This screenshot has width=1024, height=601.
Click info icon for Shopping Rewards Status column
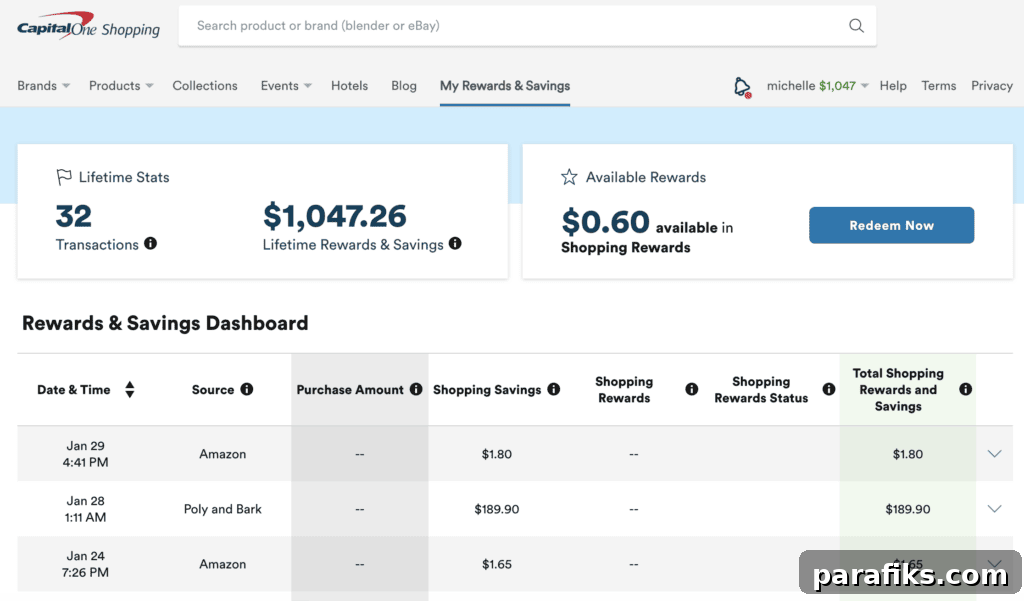[829, 389]
